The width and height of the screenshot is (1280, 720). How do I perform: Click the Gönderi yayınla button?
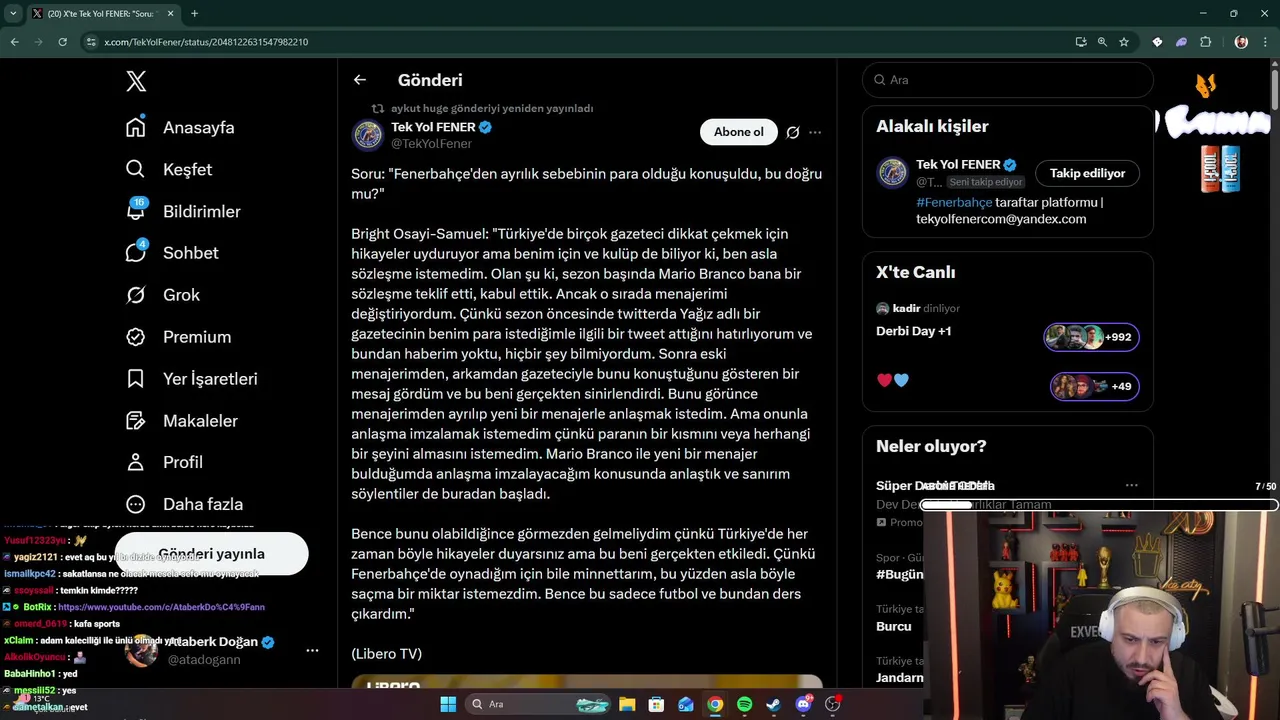(x=211, y=554)
